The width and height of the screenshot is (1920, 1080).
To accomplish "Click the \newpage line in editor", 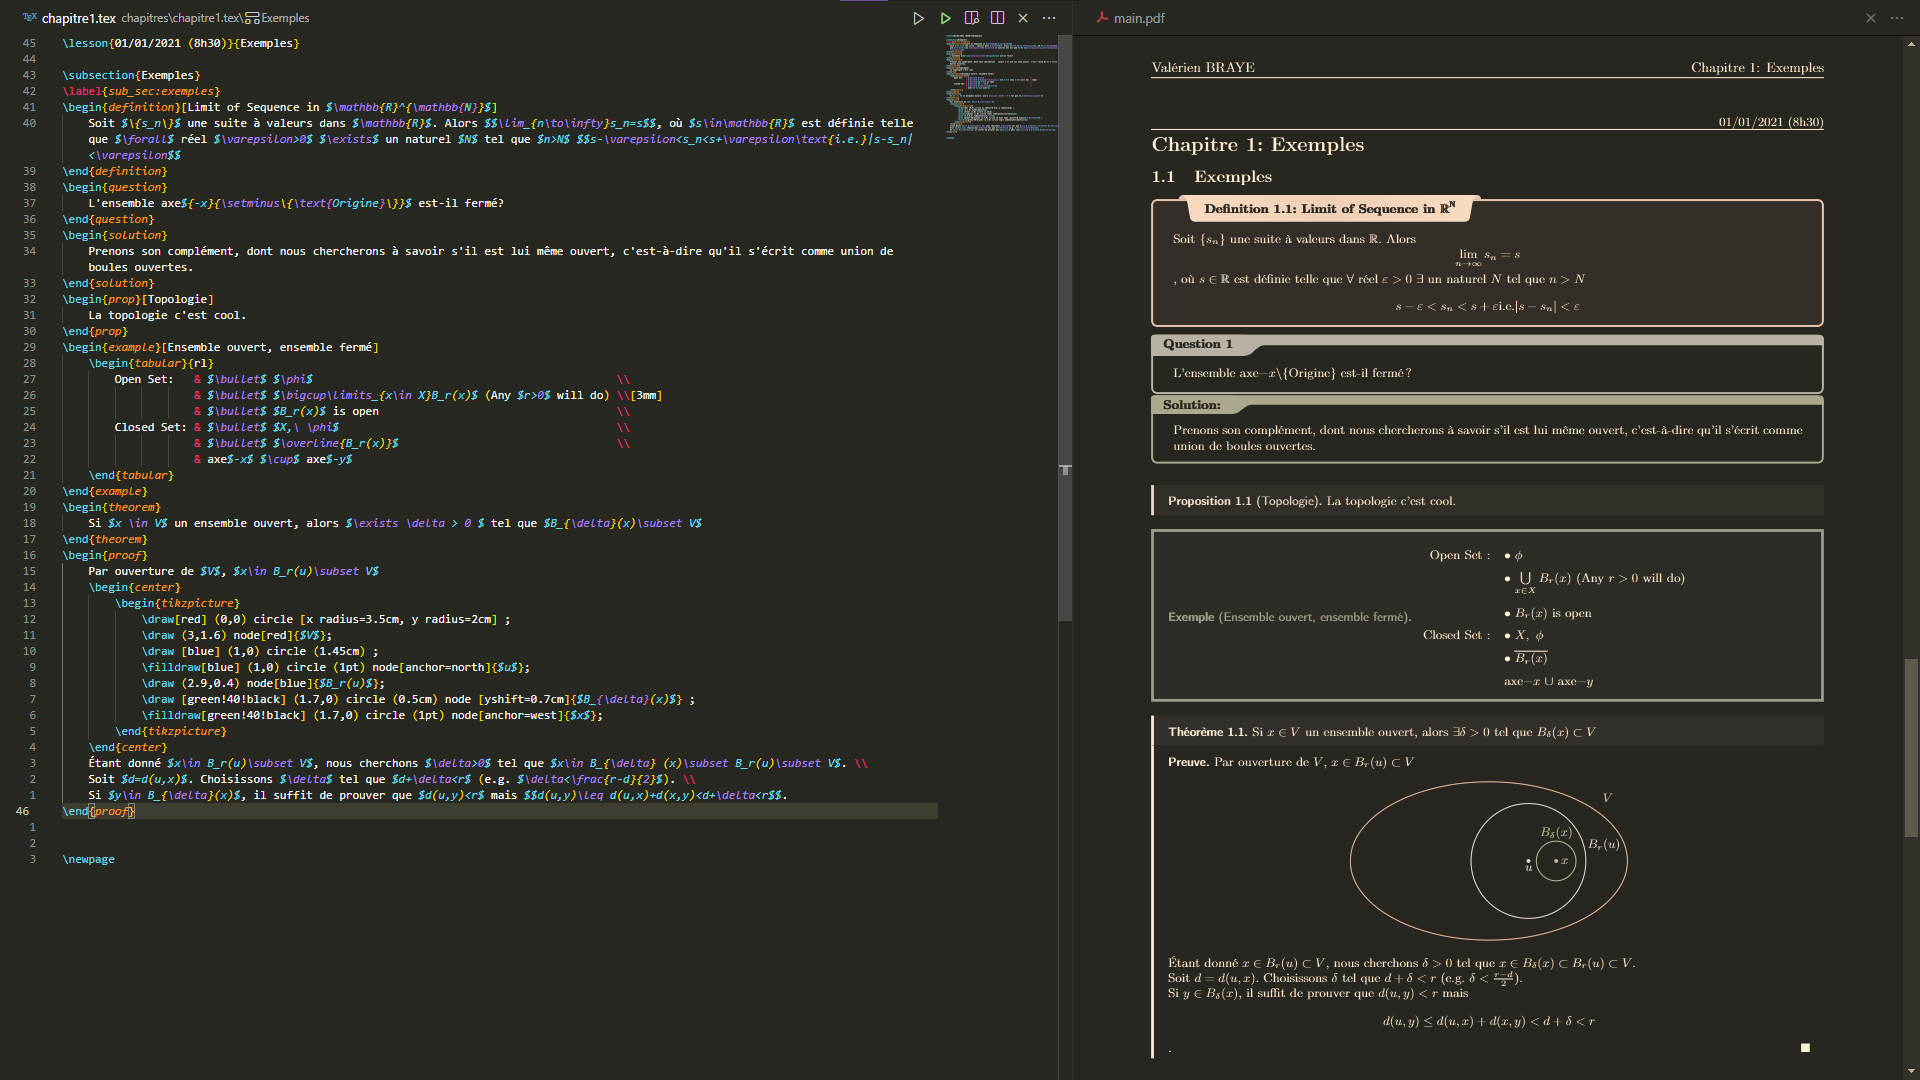I will [x=89, y=859].
